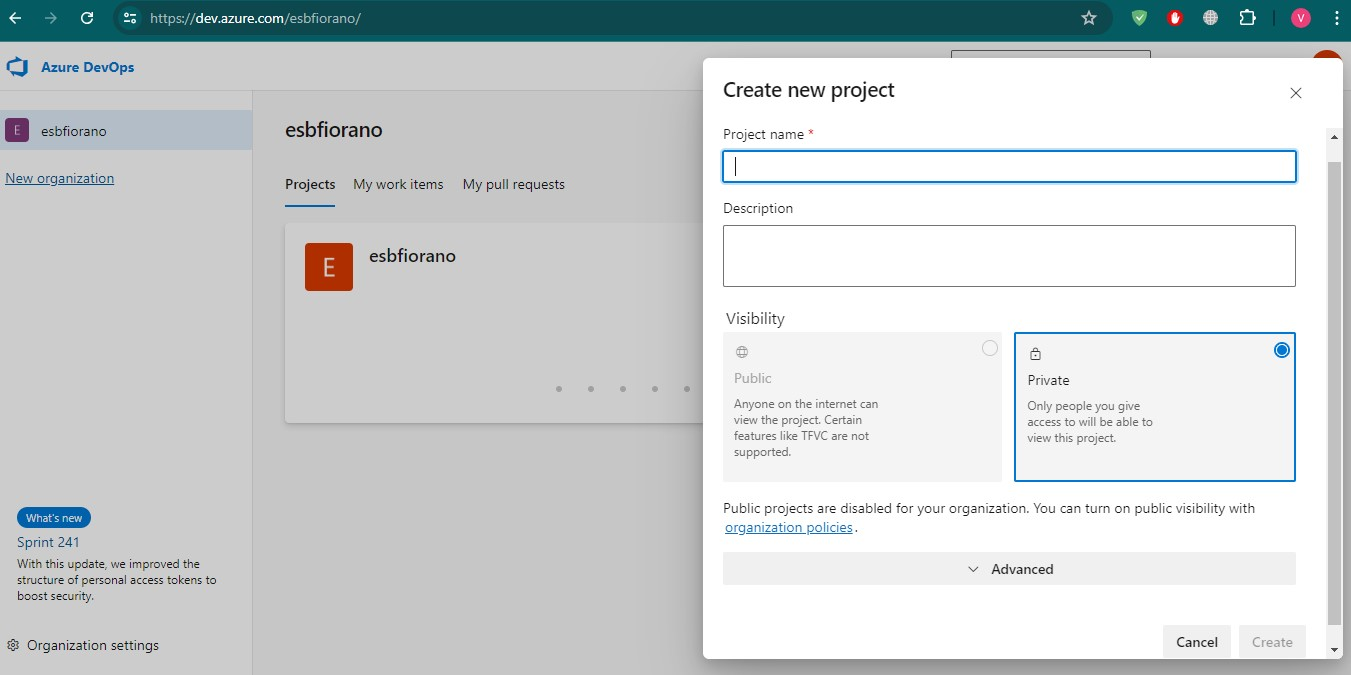
Task: Click the gear icon for Organization settings
Action: tap(14, 645)
